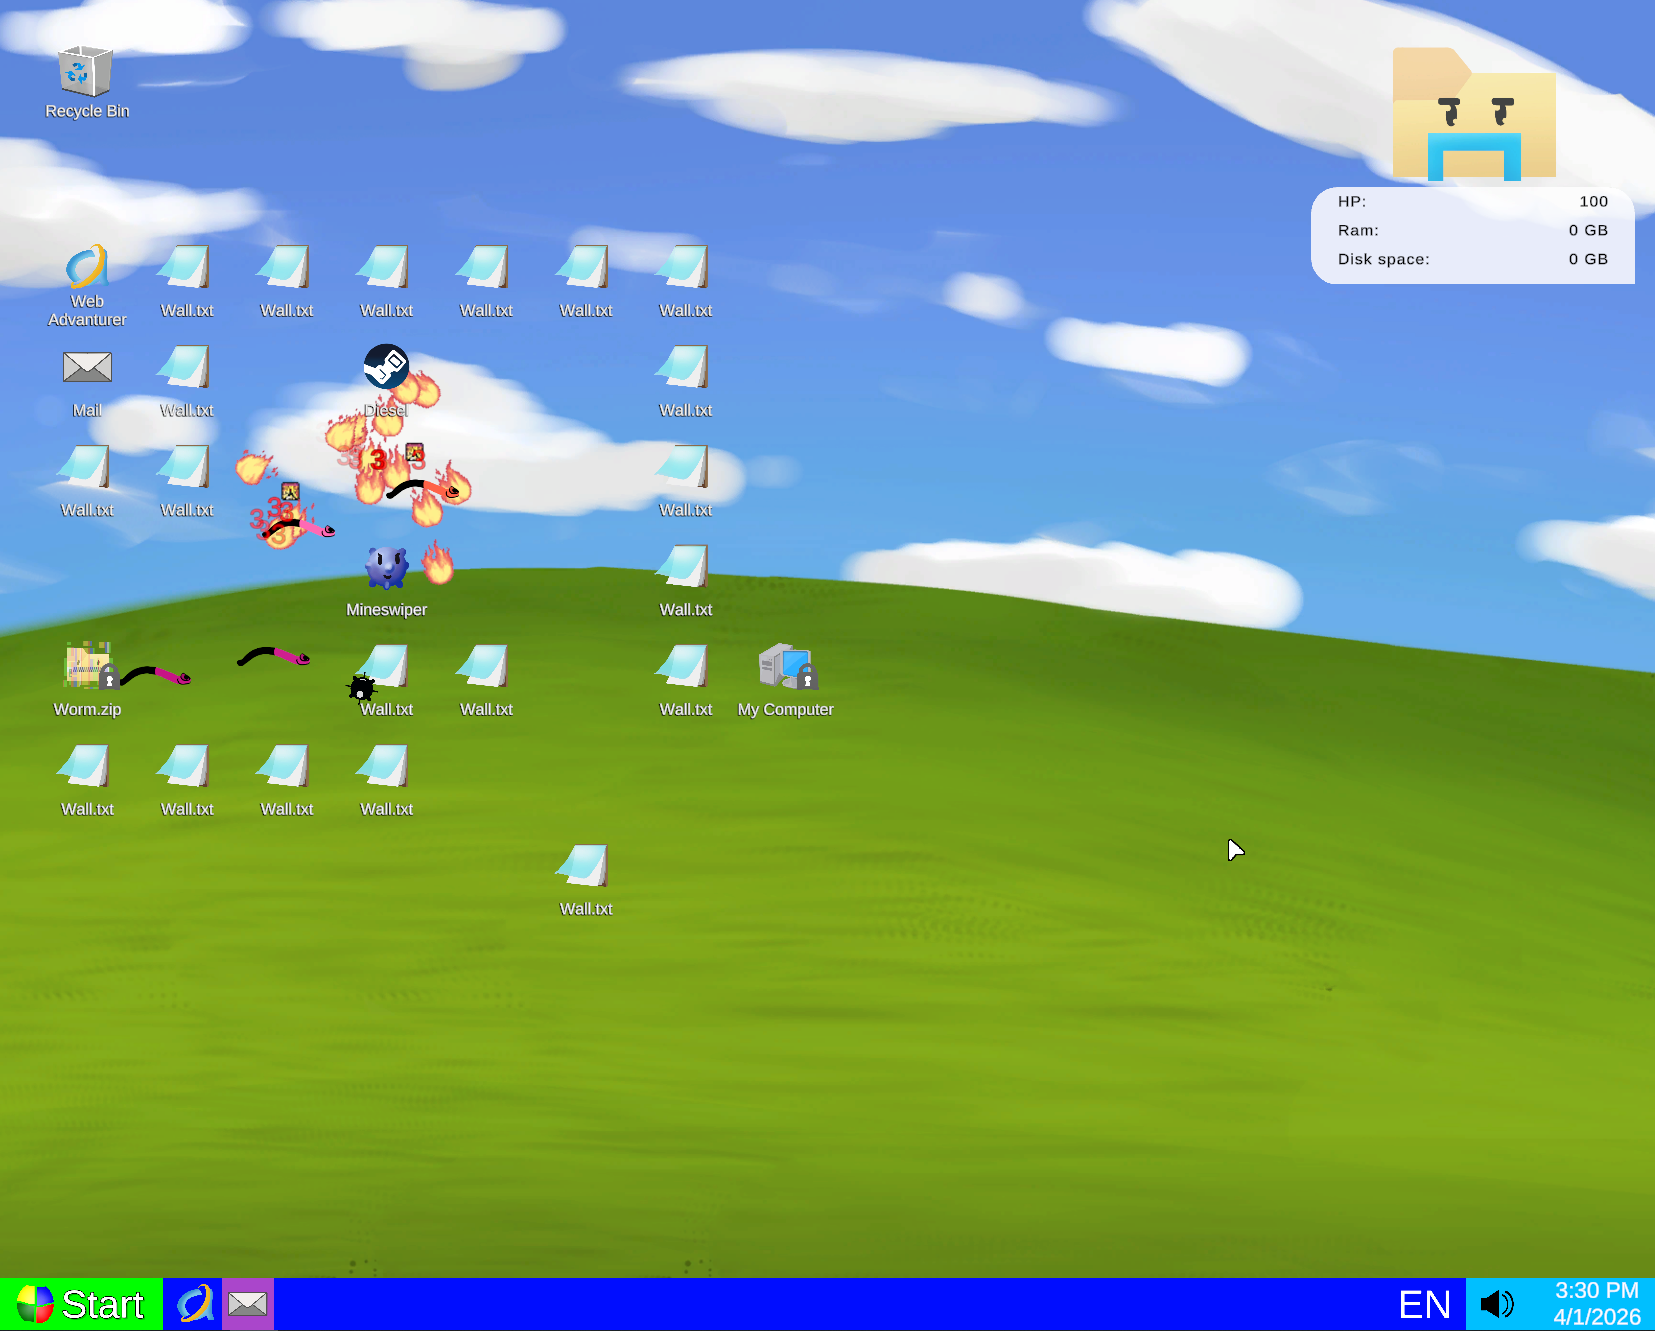This screenshot has width=1655, height=1331.
Task: Click the HP value 100
Action: click(x=1593, y=202)
